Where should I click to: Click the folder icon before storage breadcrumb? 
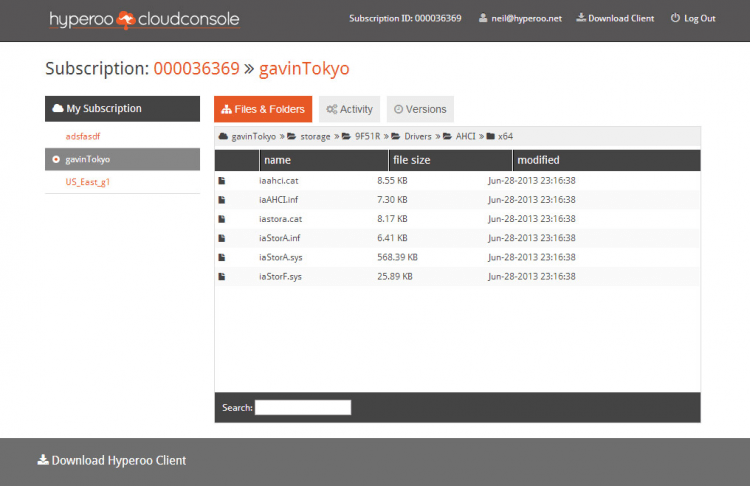pos(291,136)
